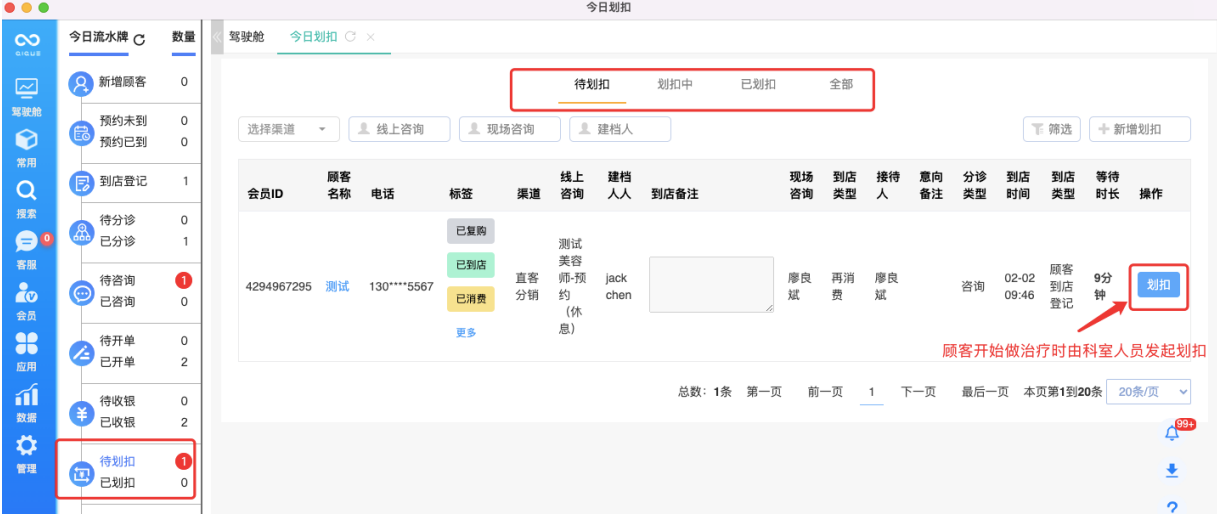This screenshot has width=1217, height=518.
Task: Select the 全部 filter tab
Action: pos(841,85)
